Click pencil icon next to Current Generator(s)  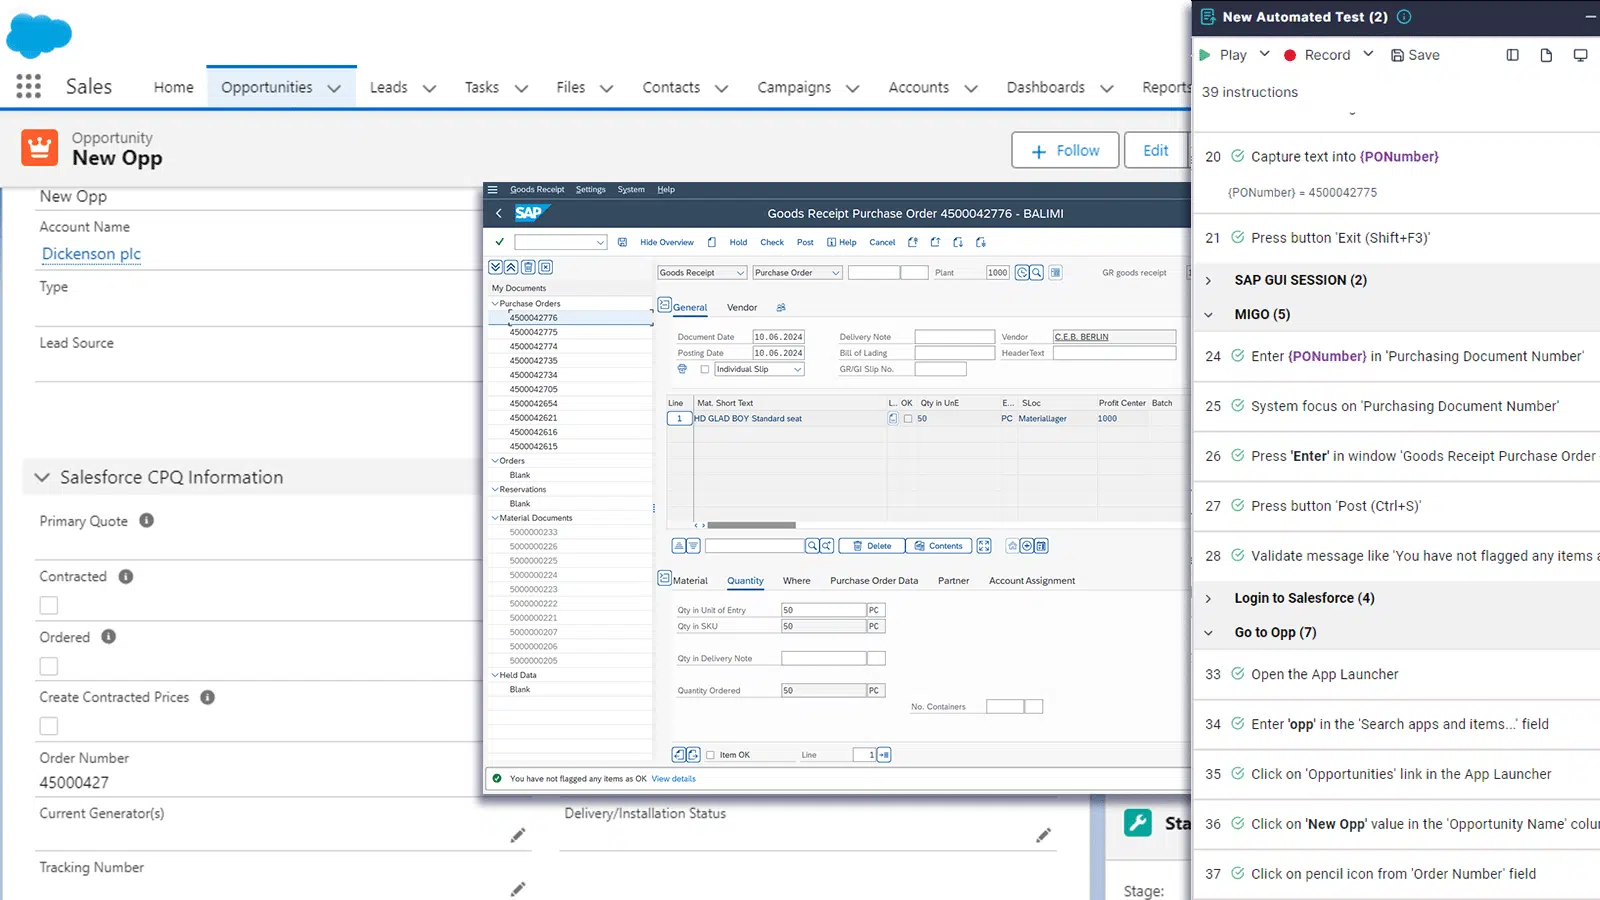click(517, 835)
